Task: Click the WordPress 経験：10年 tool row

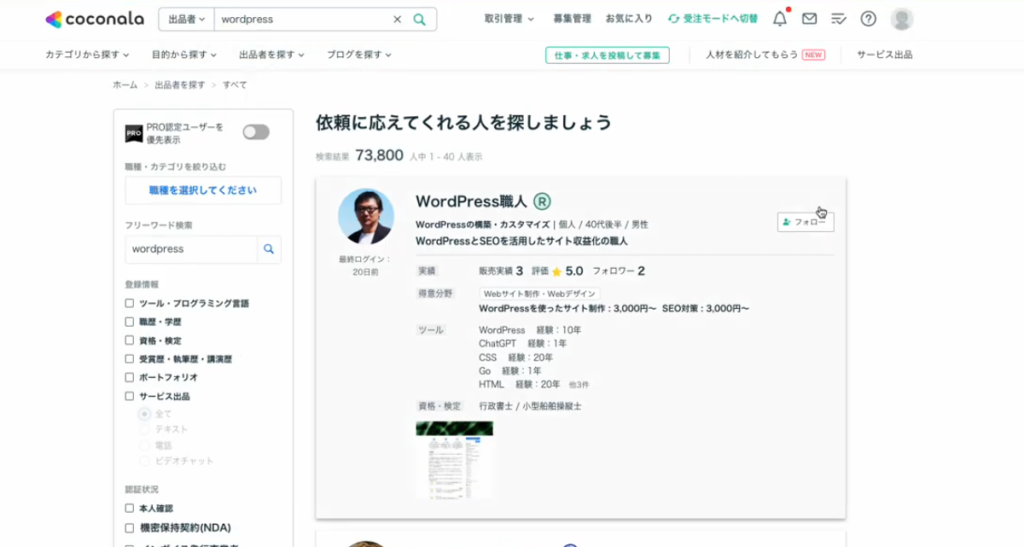Action: coord(530,330)
